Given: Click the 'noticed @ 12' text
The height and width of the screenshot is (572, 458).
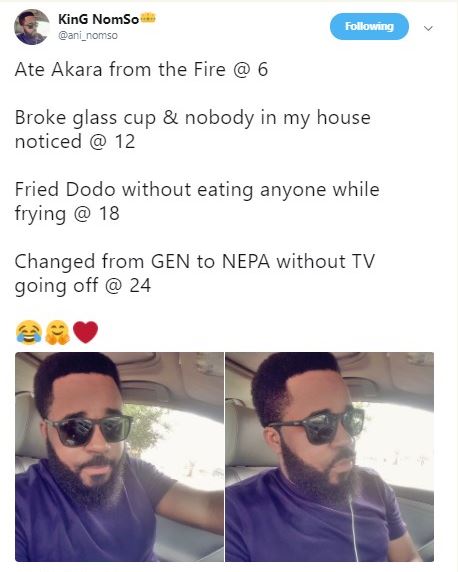Looking at the screenshot, I should coord(75,142).
